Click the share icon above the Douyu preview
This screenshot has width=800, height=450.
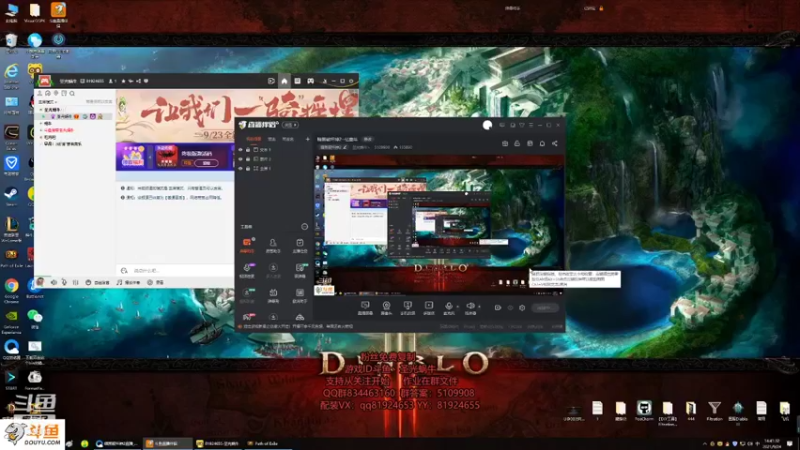pos(555,143)
